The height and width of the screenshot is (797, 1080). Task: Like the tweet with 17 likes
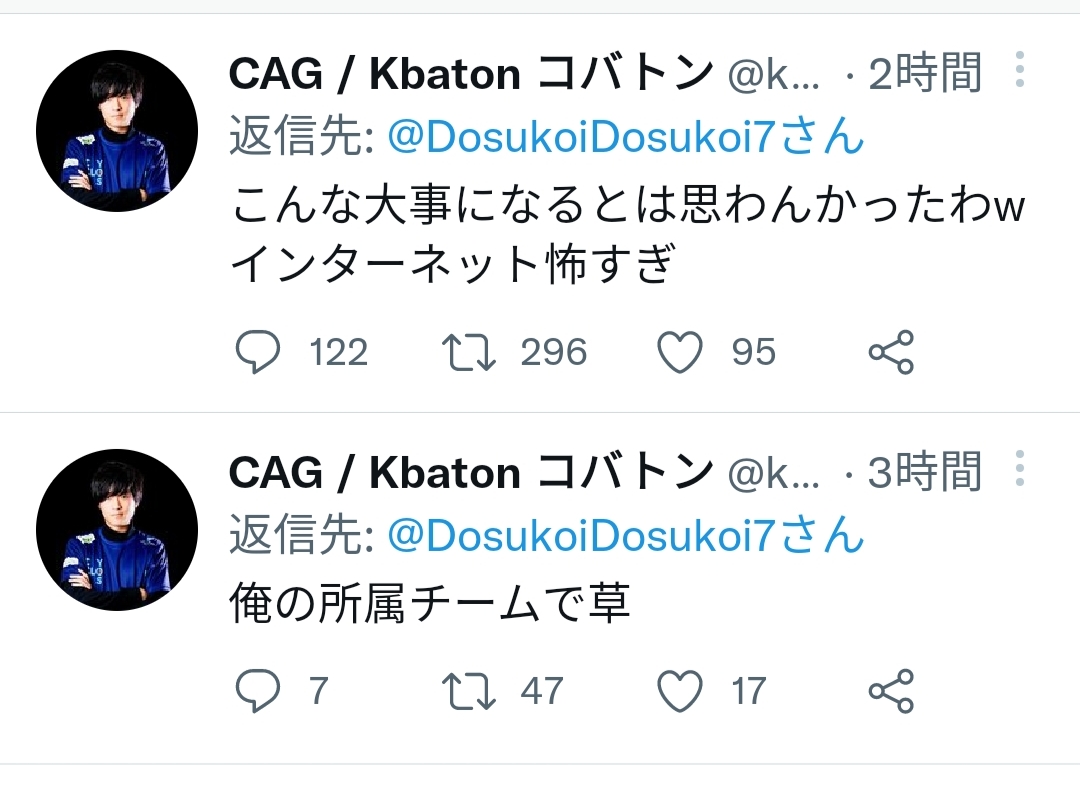click(680, 691)
